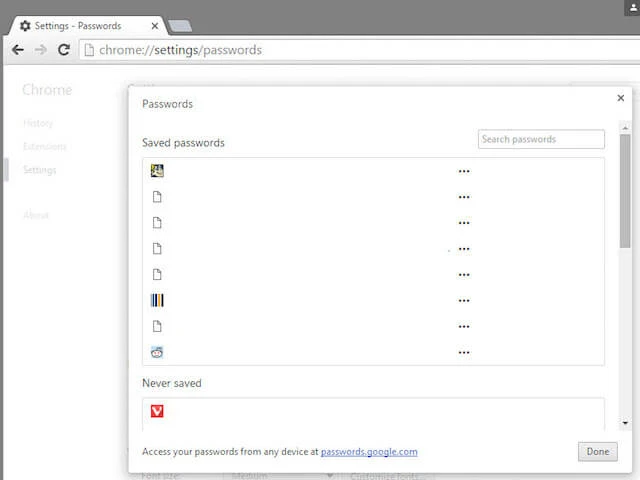Open a new tab

[x=180, y=26]
